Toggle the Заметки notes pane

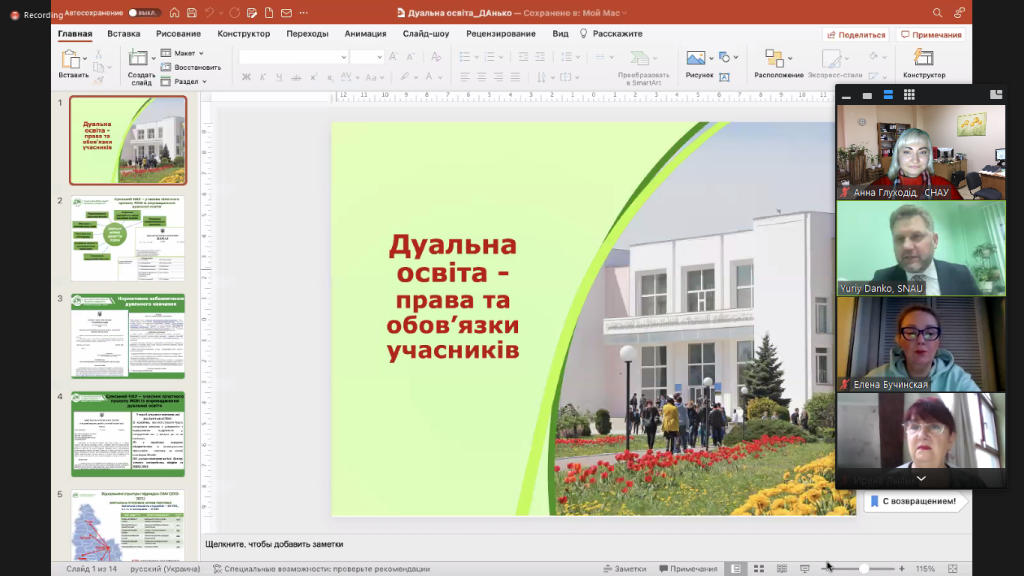click(624, 569)
